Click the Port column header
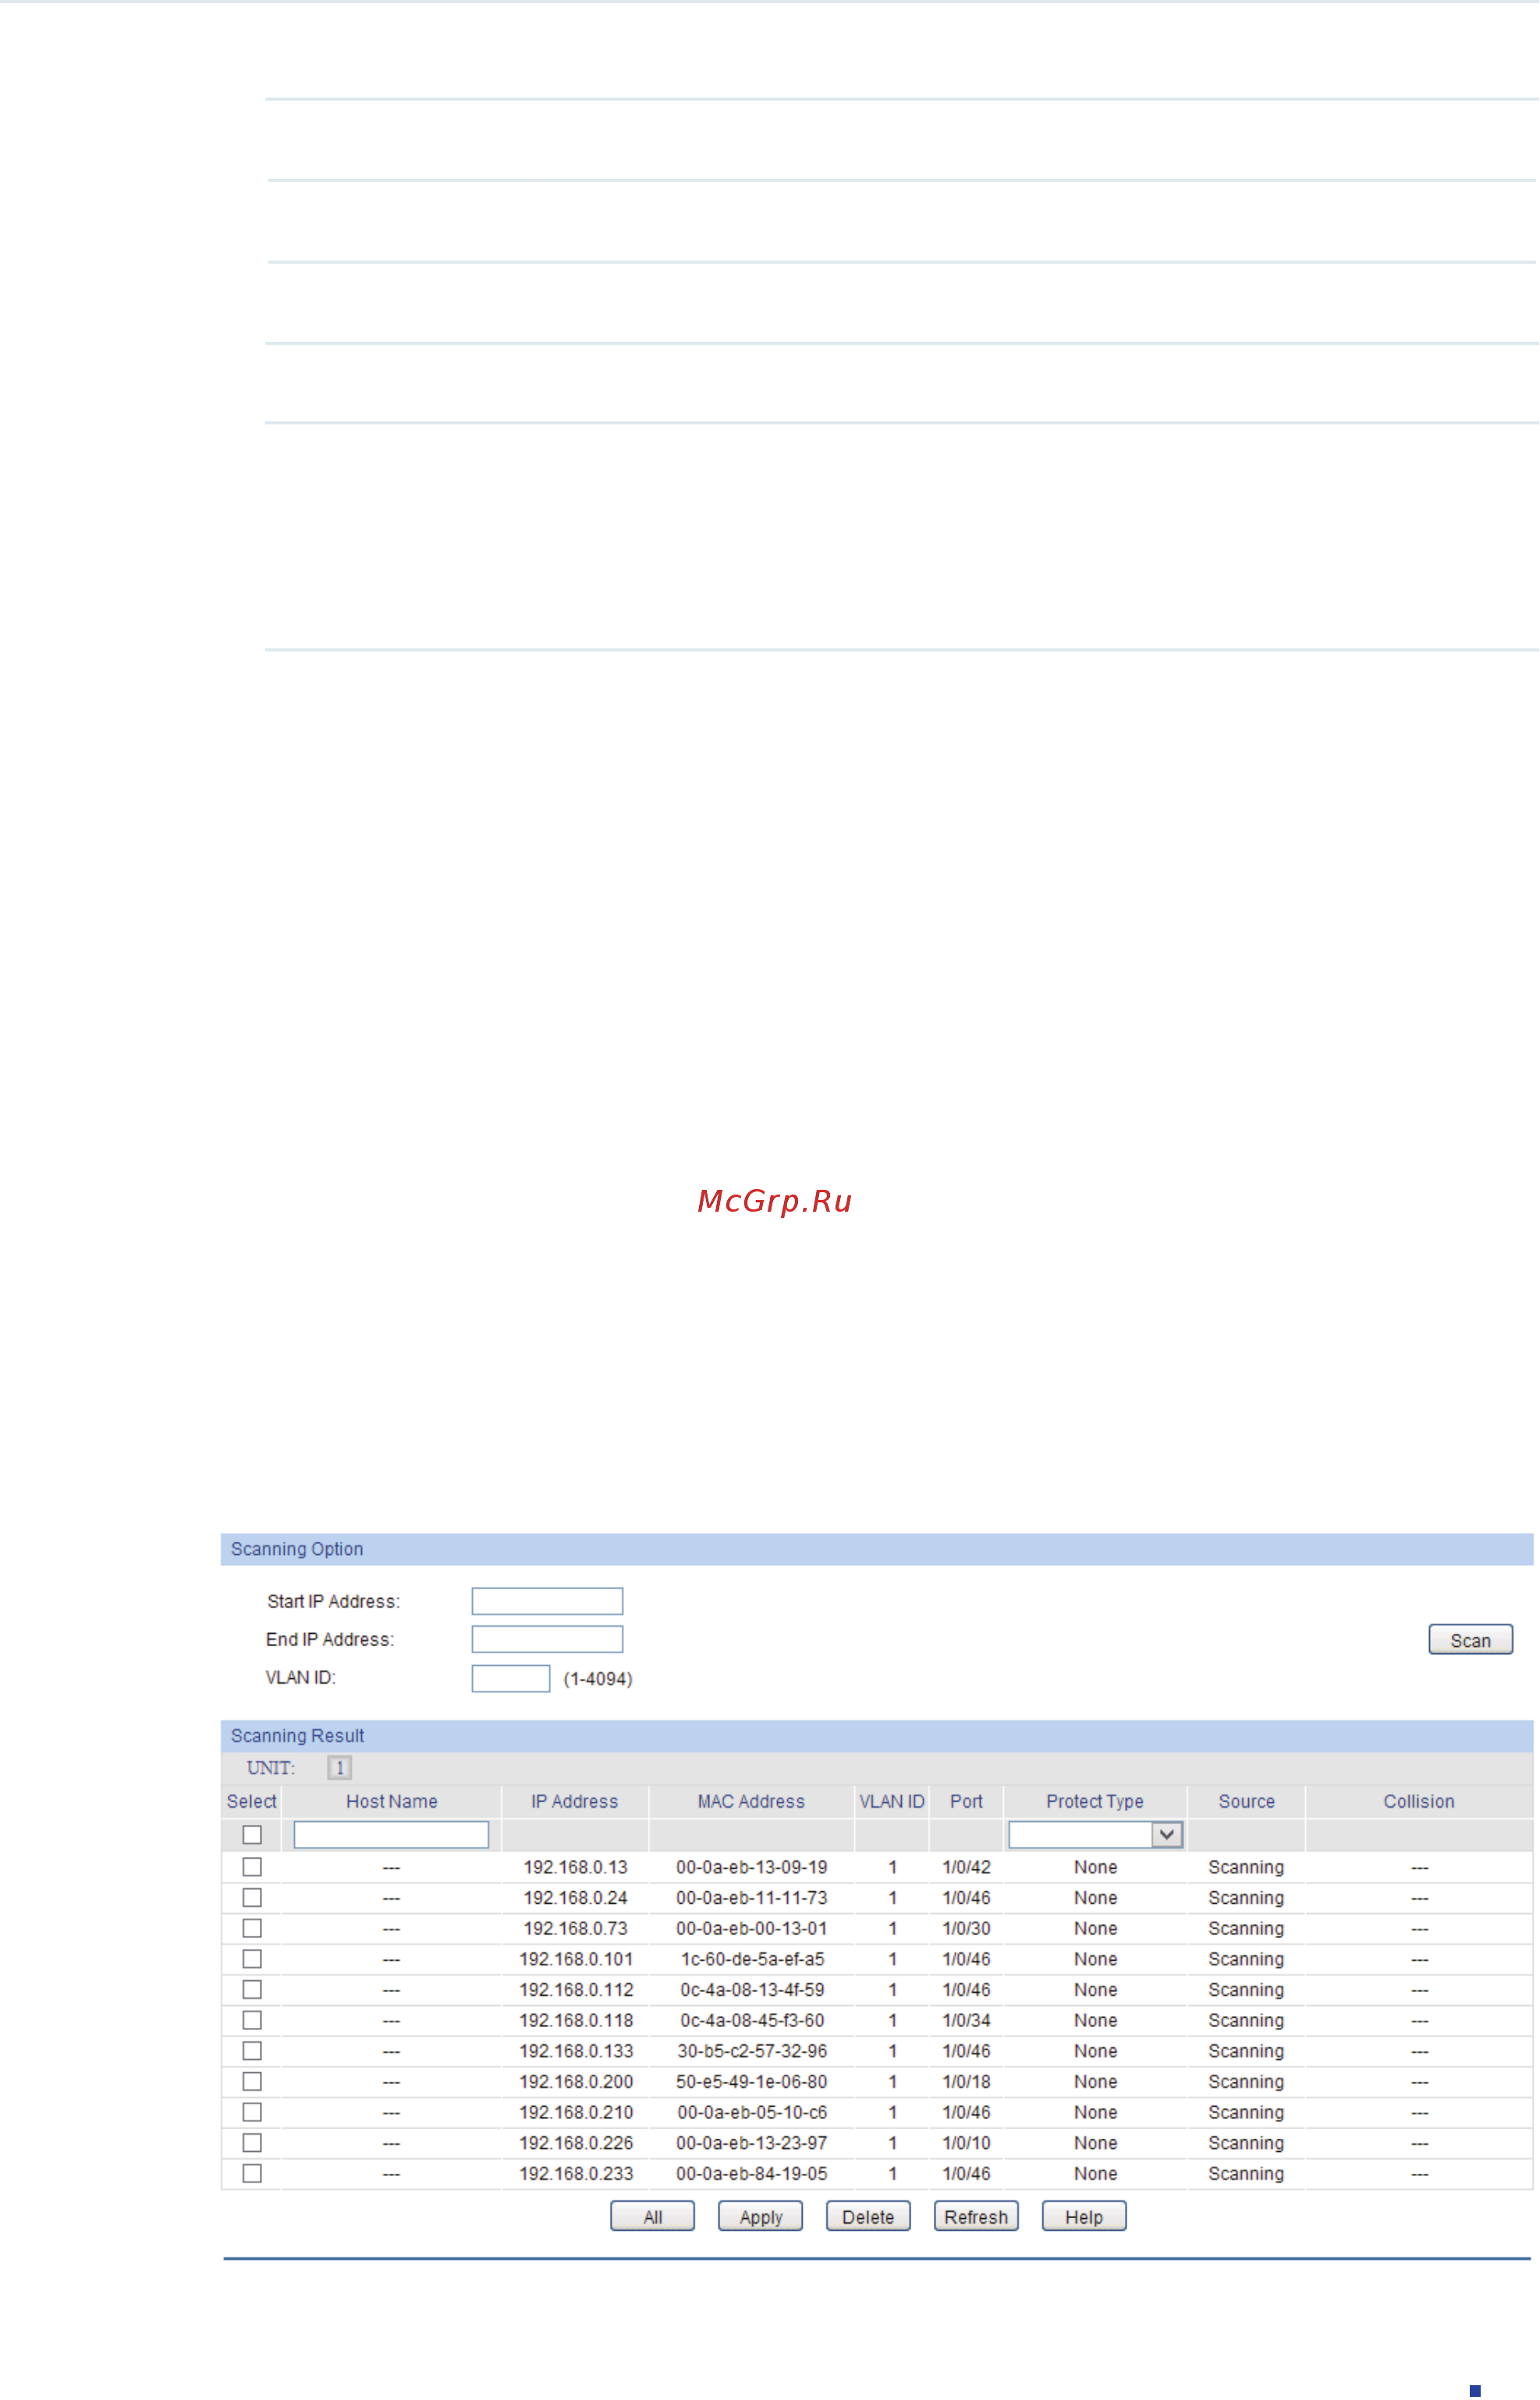Image resolution: width=1540 pixels, height=2400 pixels. 966,1801
